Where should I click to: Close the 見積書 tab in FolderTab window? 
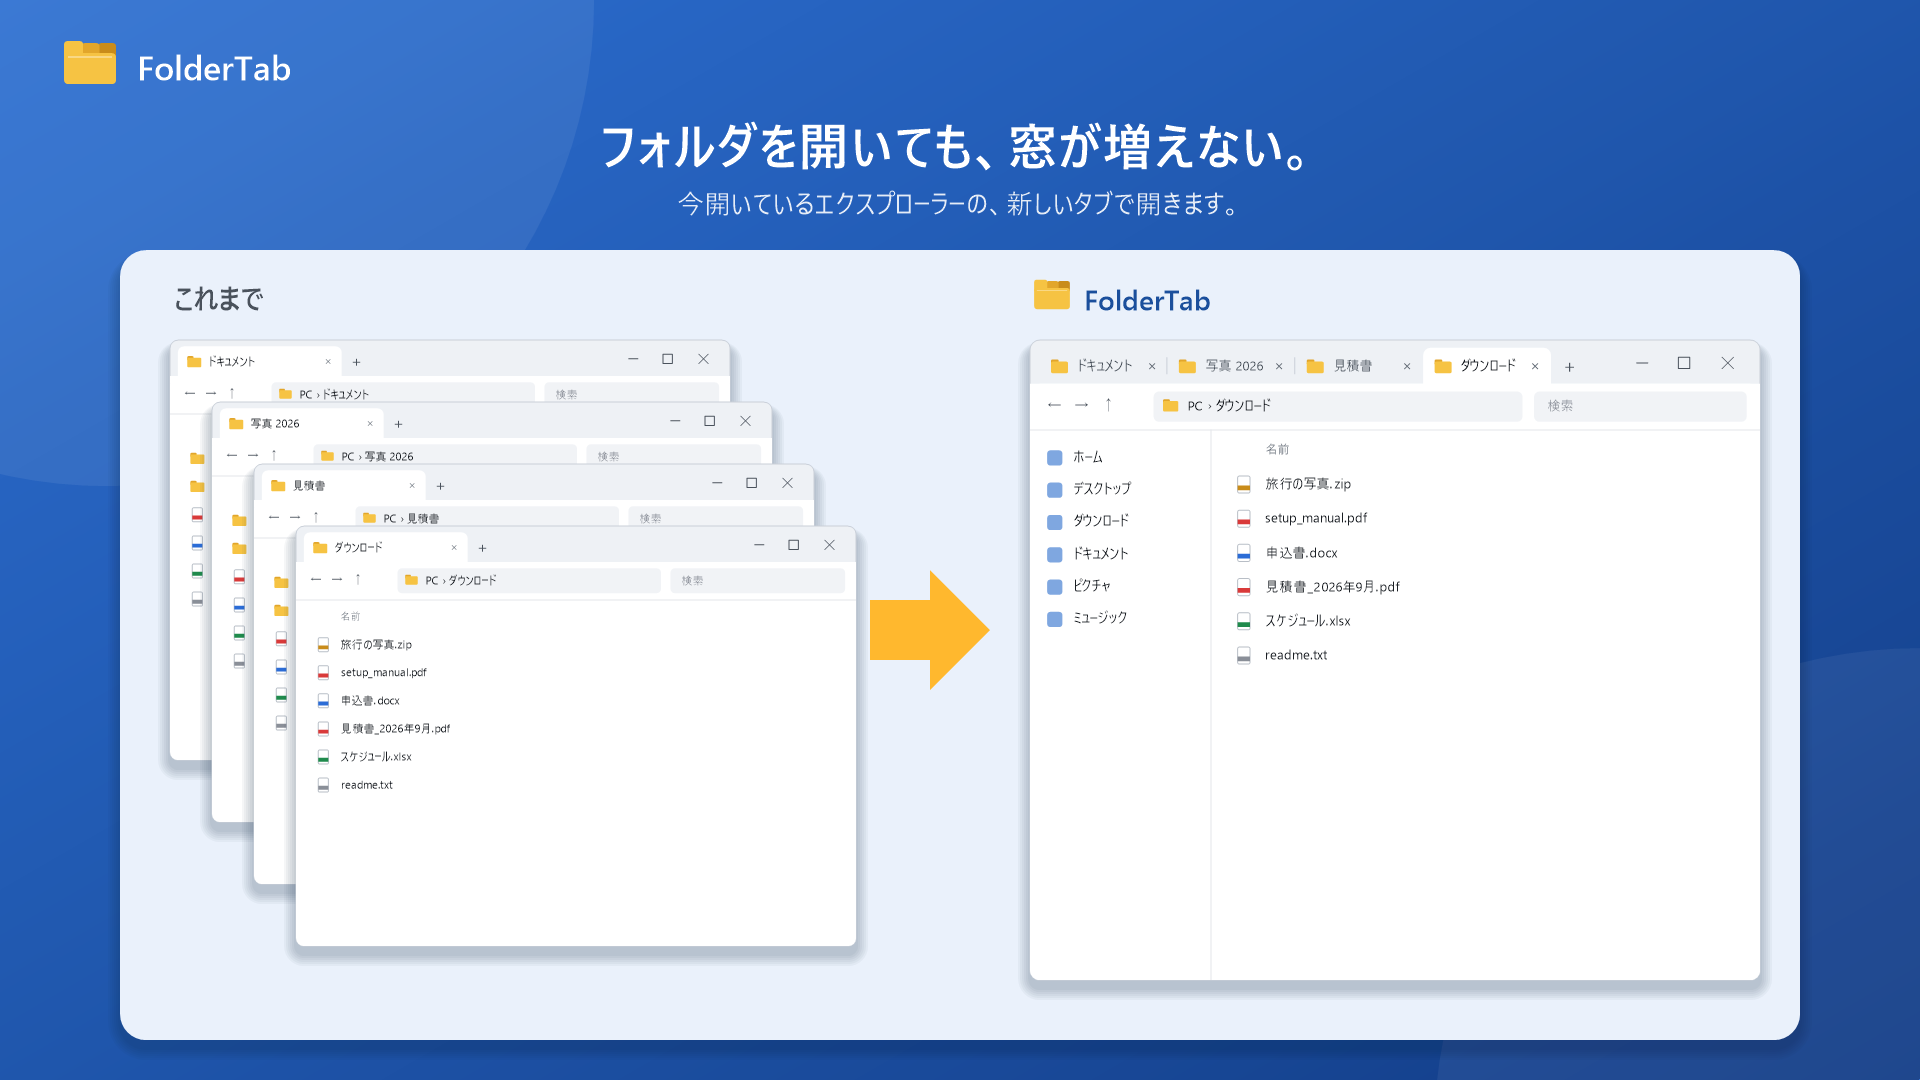(1407, 367)
